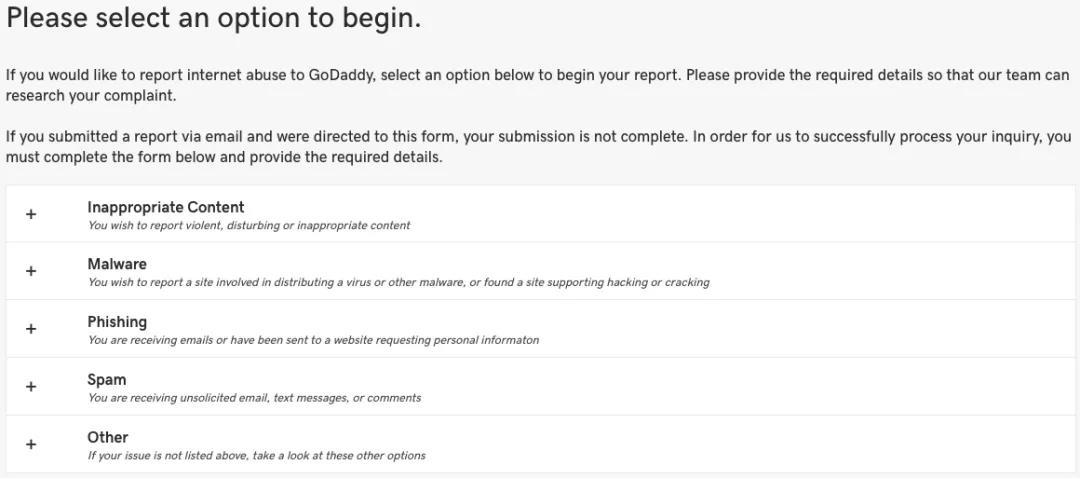Screen dimensions: 1080x478
Task: Select the Spam heading
Action: tap(107, 380)
